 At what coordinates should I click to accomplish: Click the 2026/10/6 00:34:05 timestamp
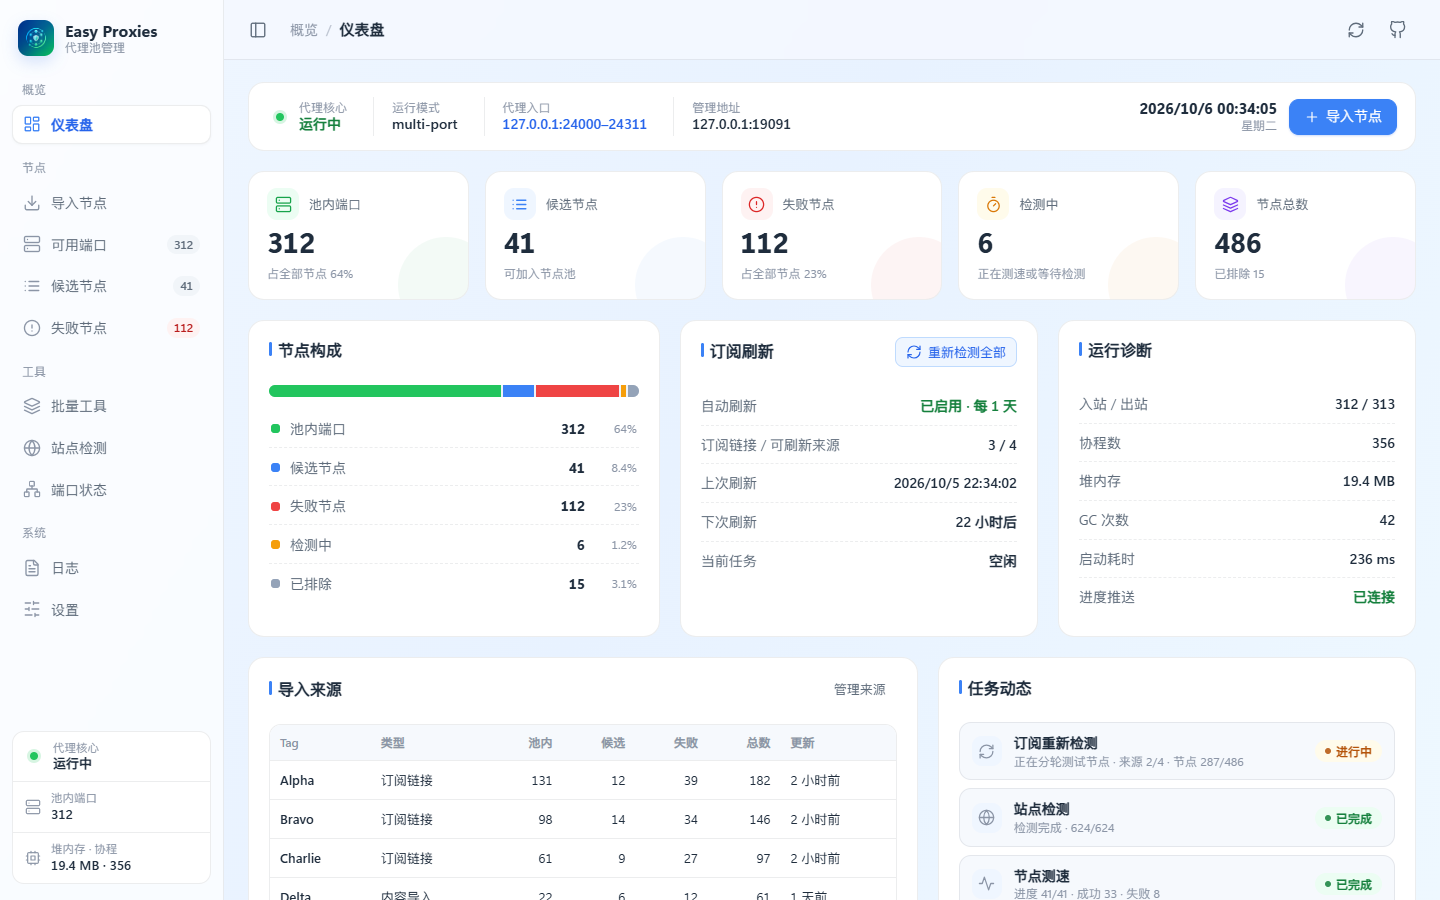[x=1208, y=108]
